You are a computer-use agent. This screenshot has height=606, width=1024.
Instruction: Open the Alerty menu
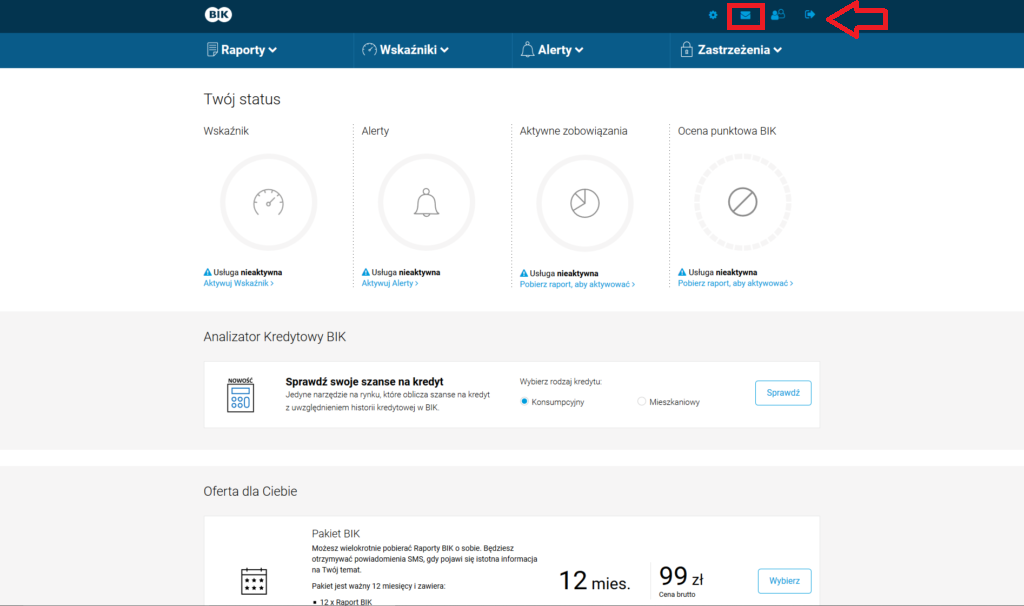[552, 50]
